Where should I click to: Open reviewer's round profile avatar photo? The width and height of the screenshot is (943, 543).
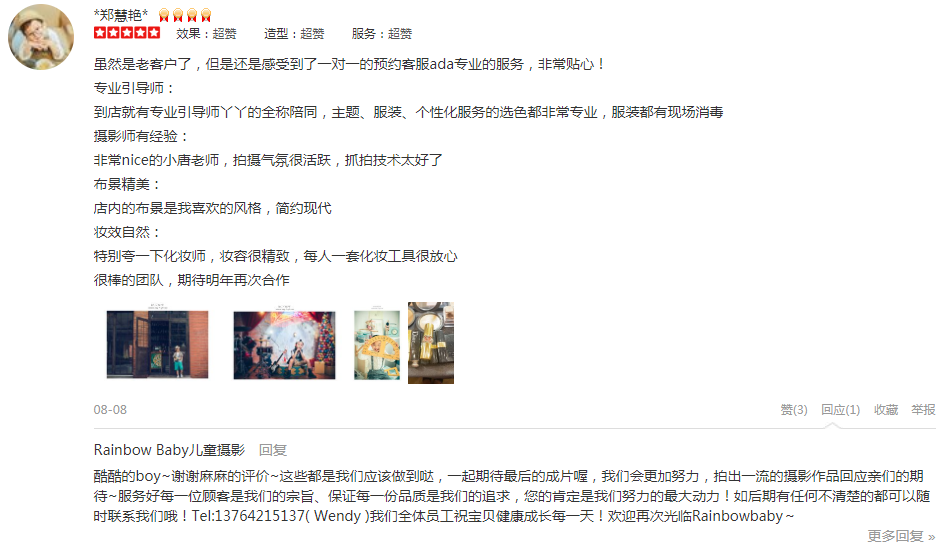(41, 37)
